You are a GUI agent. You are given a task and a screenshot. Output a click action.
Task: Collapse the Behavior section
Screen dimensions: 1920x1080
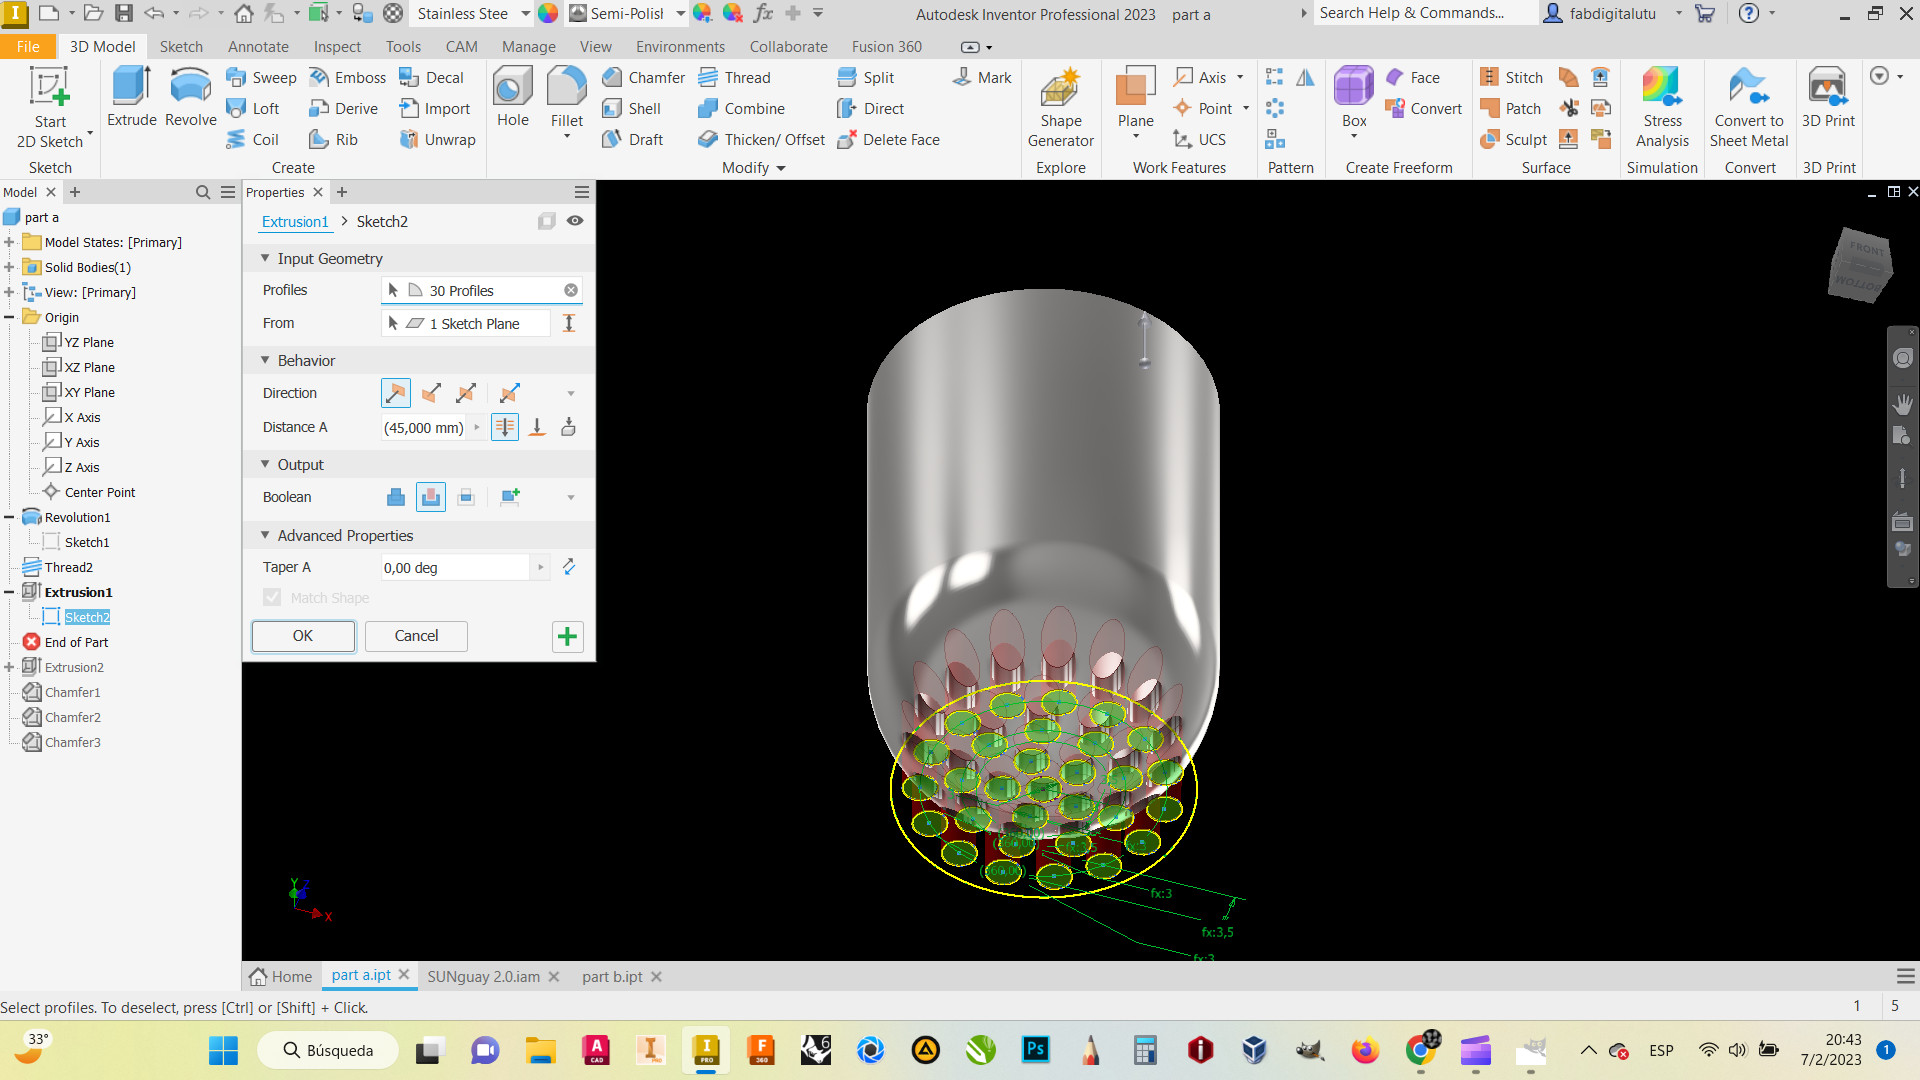(x=265, y=360)
